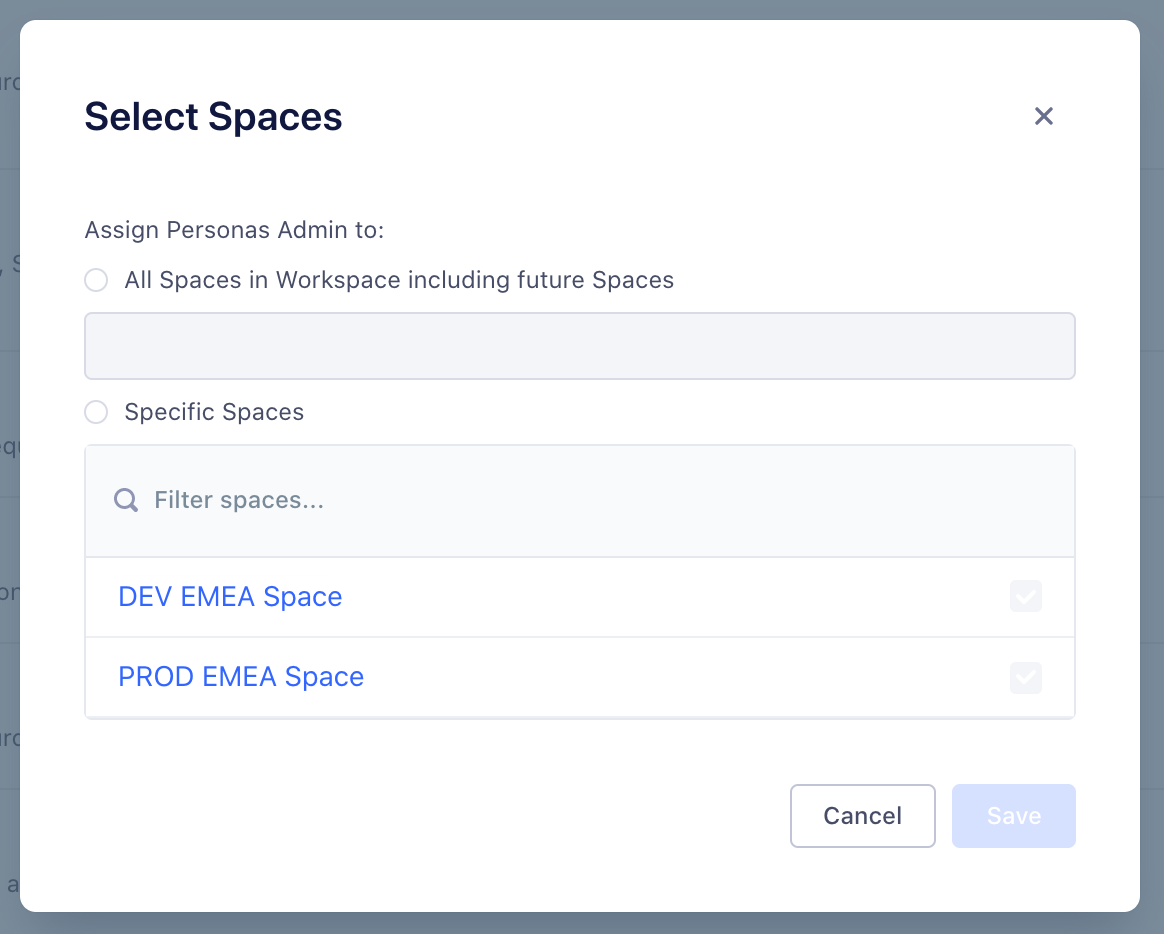Click the 'Assign Personas Admin to:' text
Viewport: 1164px width, 934px height.
click(x=234, y=230)
